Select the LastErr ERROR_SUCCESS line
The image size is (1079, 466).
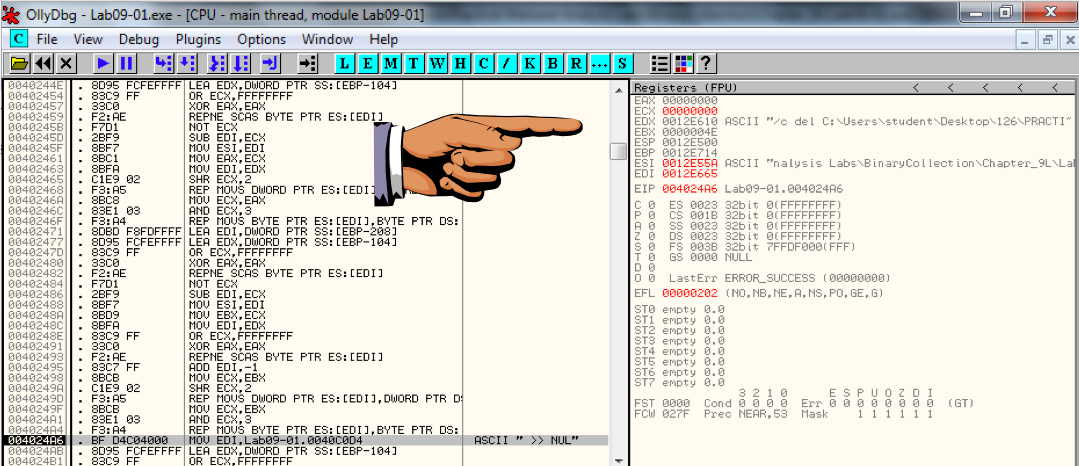tap(780, 278)
